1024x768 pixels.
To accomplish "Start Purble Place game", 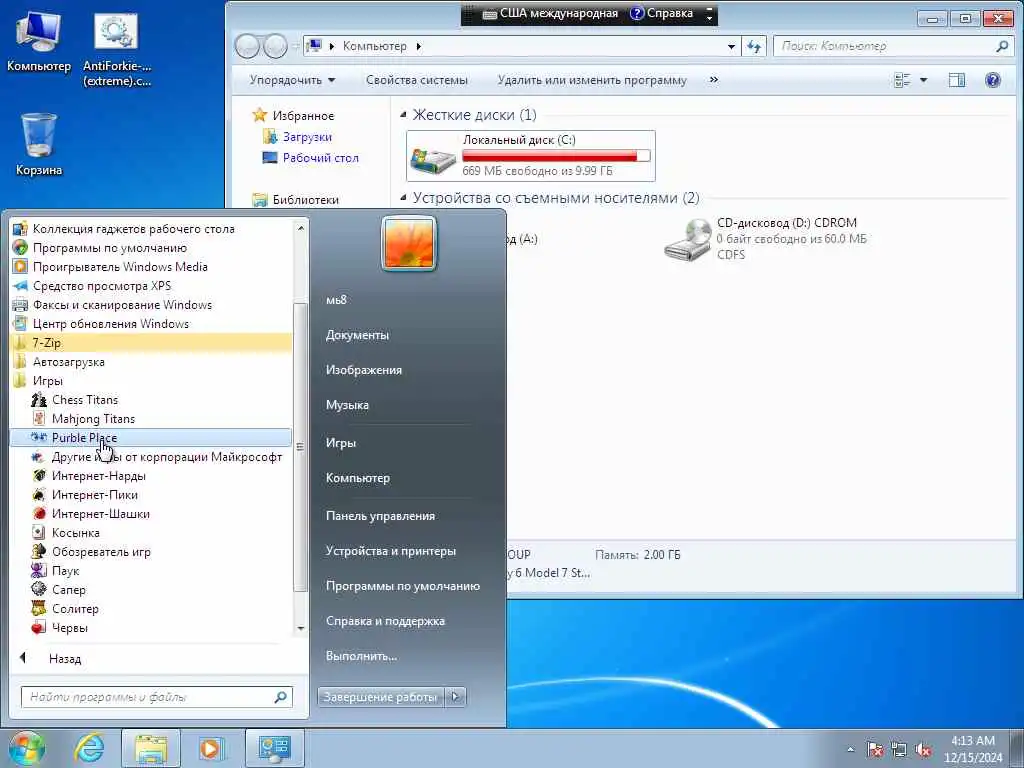I will (151, 438).
